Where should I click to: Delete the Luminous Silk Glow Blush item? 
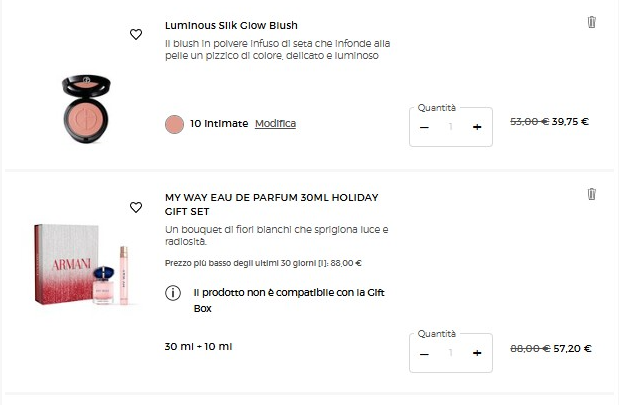tap(591, 22)
